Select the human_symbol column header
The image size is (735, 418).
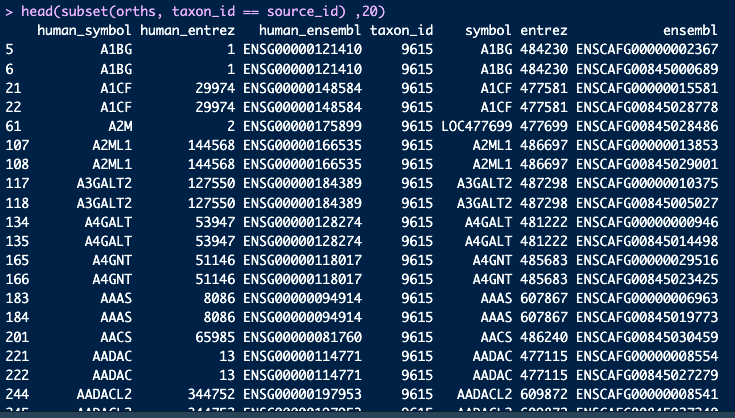click(x=84, y=31)
